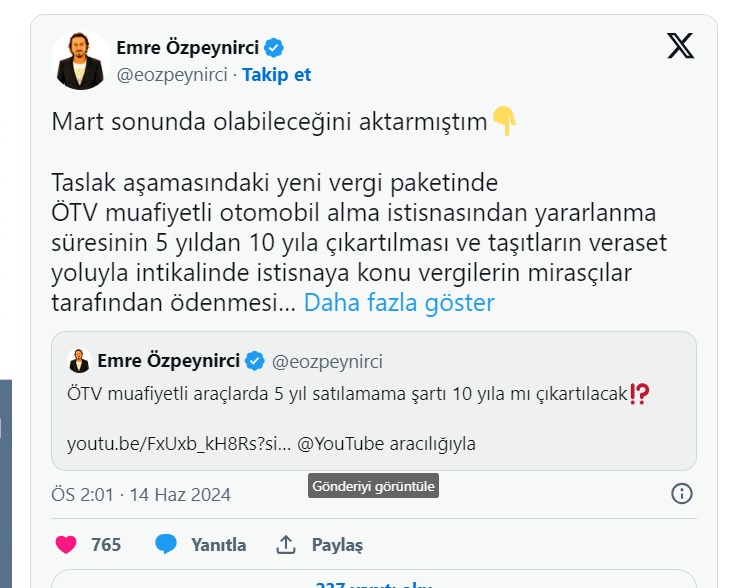Click the verified badge beside the main author name
The height and width of the screenshot is (588, 744).
point(273,47)
